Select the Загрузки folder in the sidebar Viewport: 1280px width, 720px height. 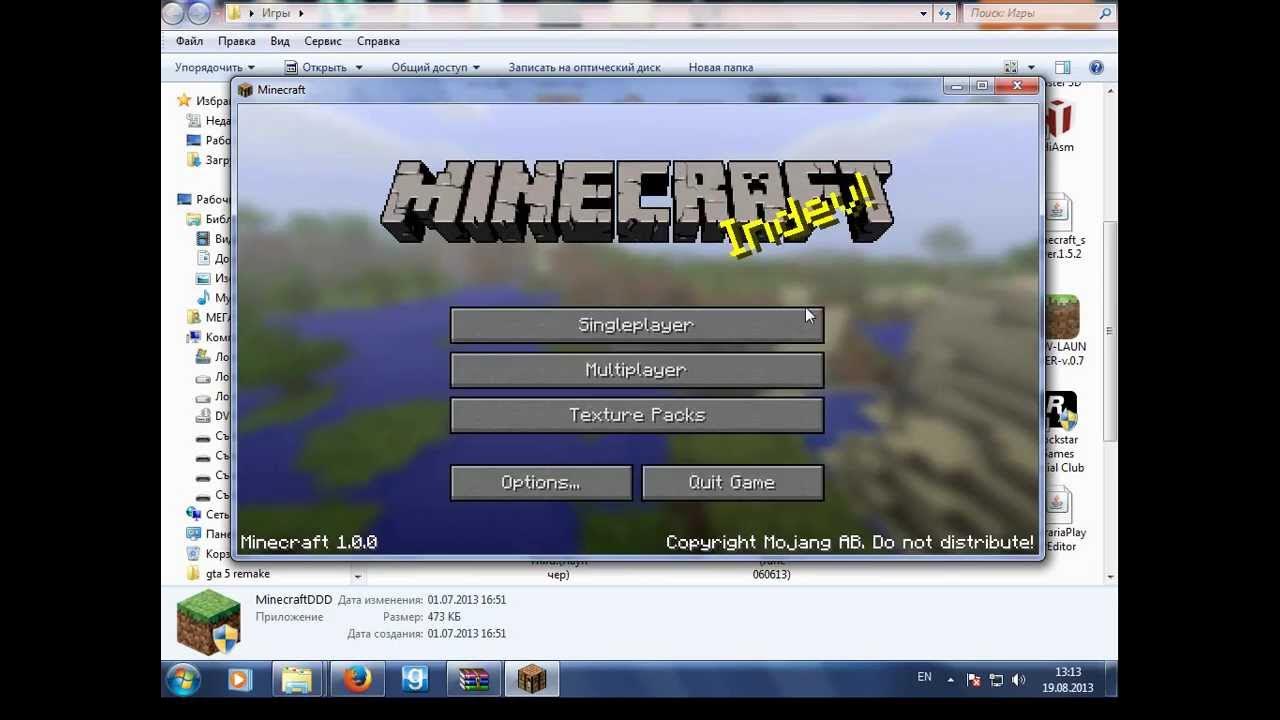208,160
